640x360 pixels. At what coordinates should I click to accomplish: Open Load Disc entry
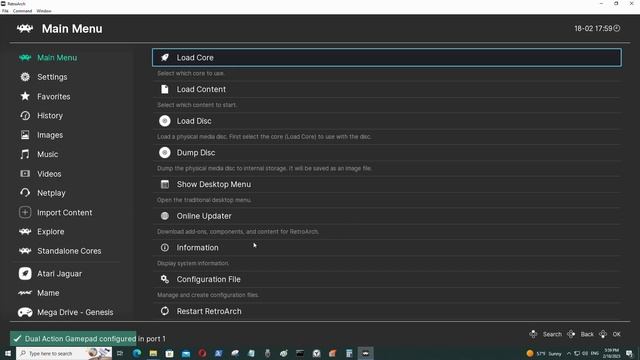coord(387,121)
